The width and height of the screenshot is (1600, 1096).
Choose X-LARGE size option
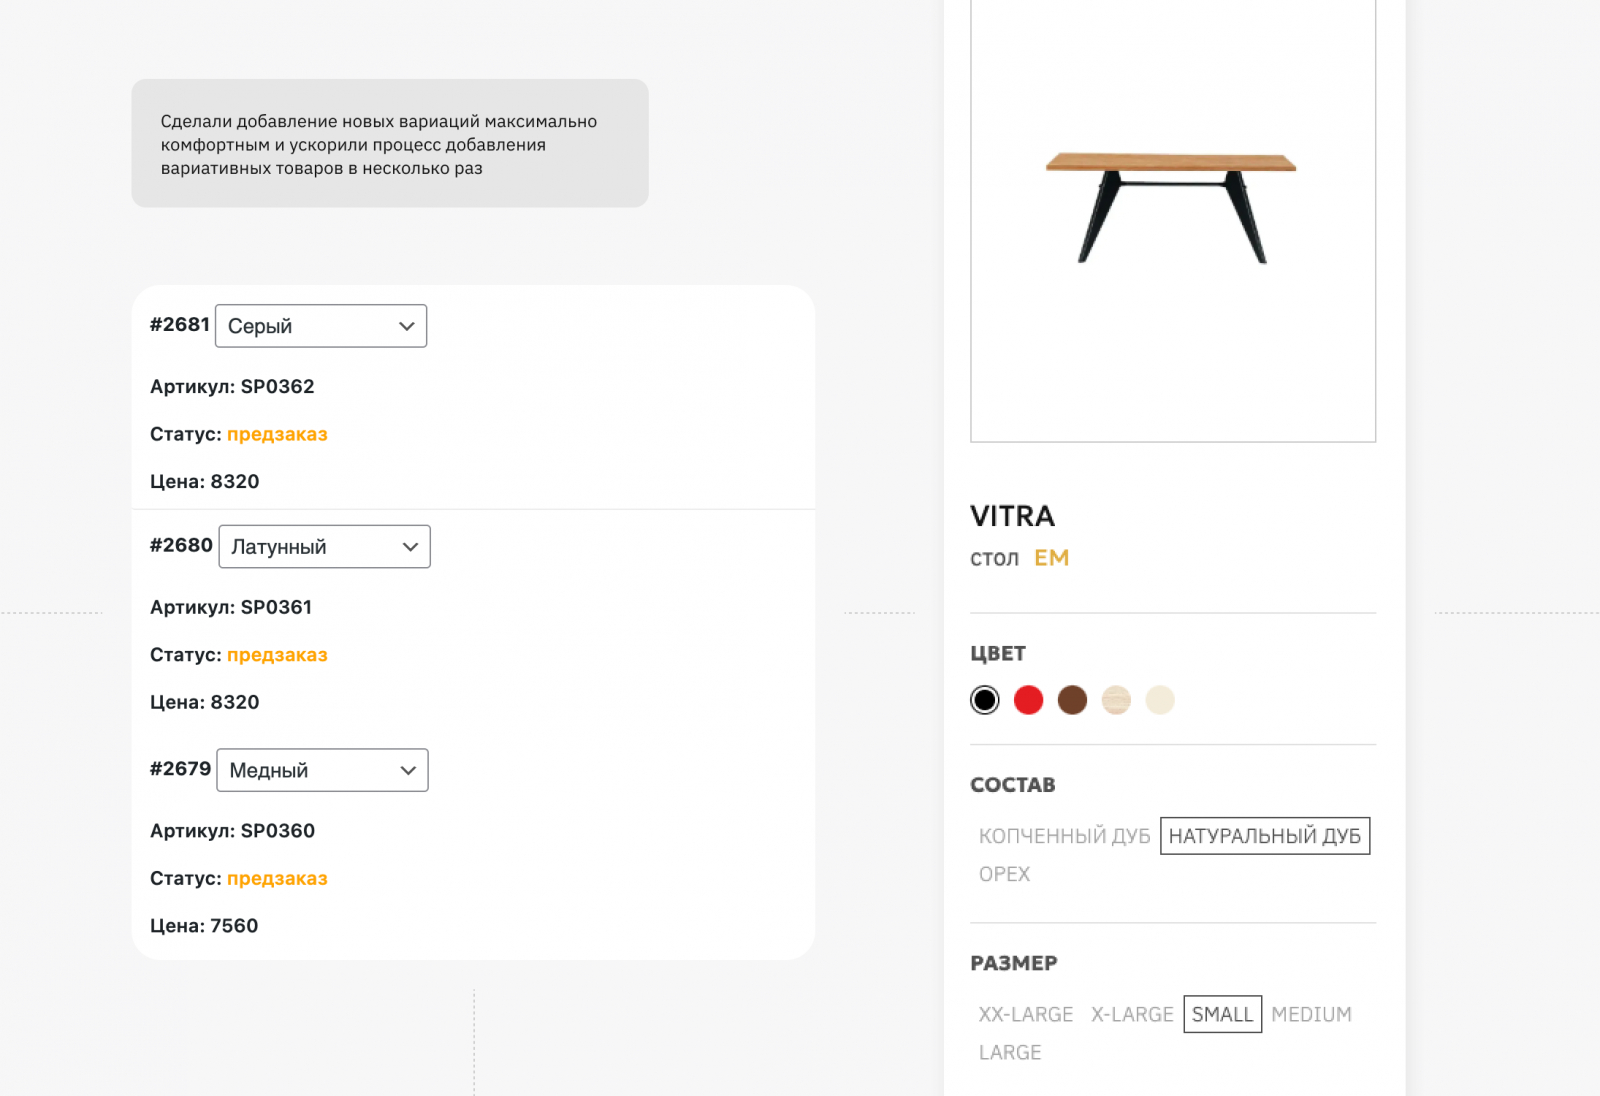click(1132, 1014)
